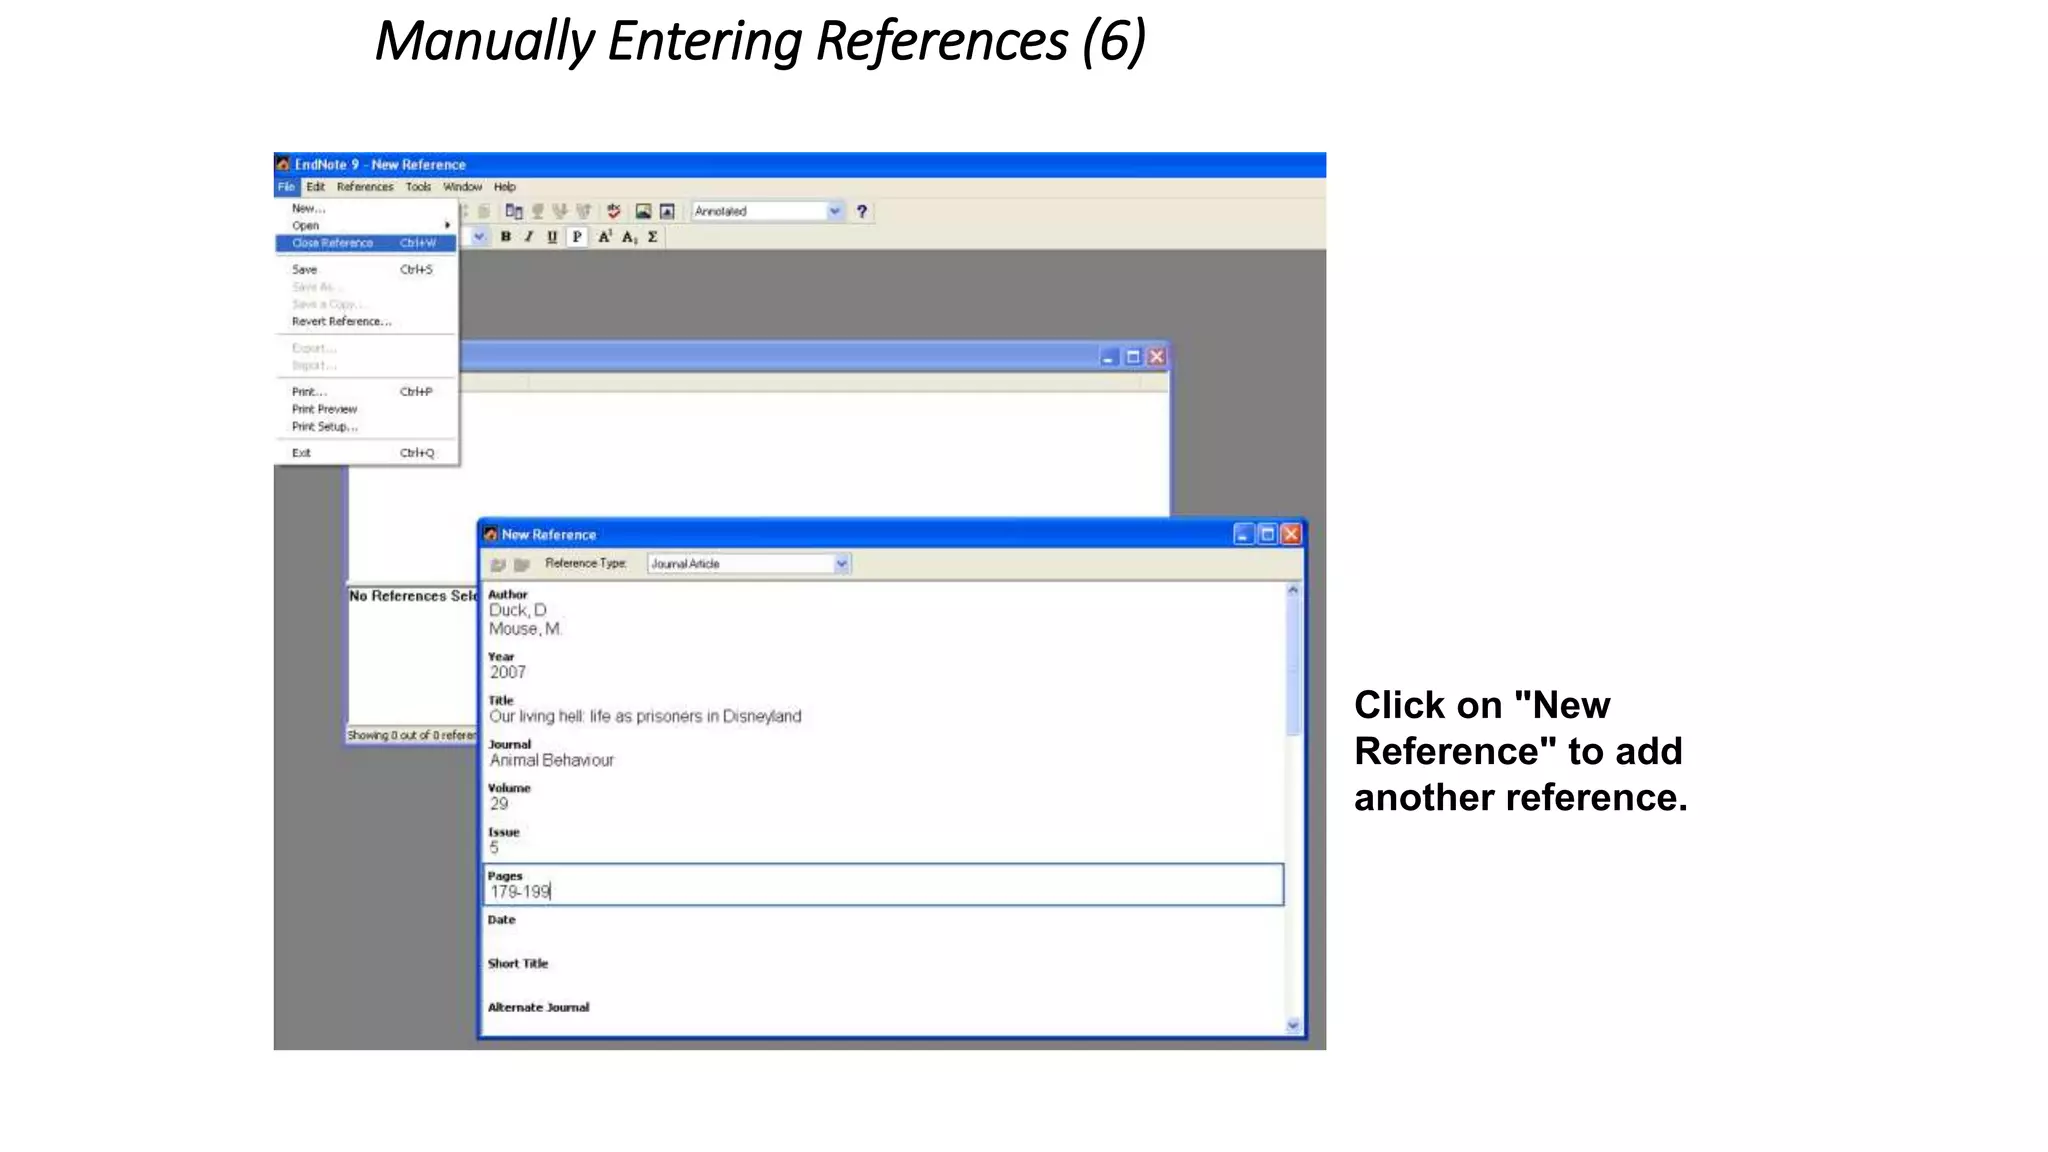The width and height of the screenshot is (2048, 1152).
Task: Click the scroll down arrow in New Reference
Action: click(x=1293, y=1025)
